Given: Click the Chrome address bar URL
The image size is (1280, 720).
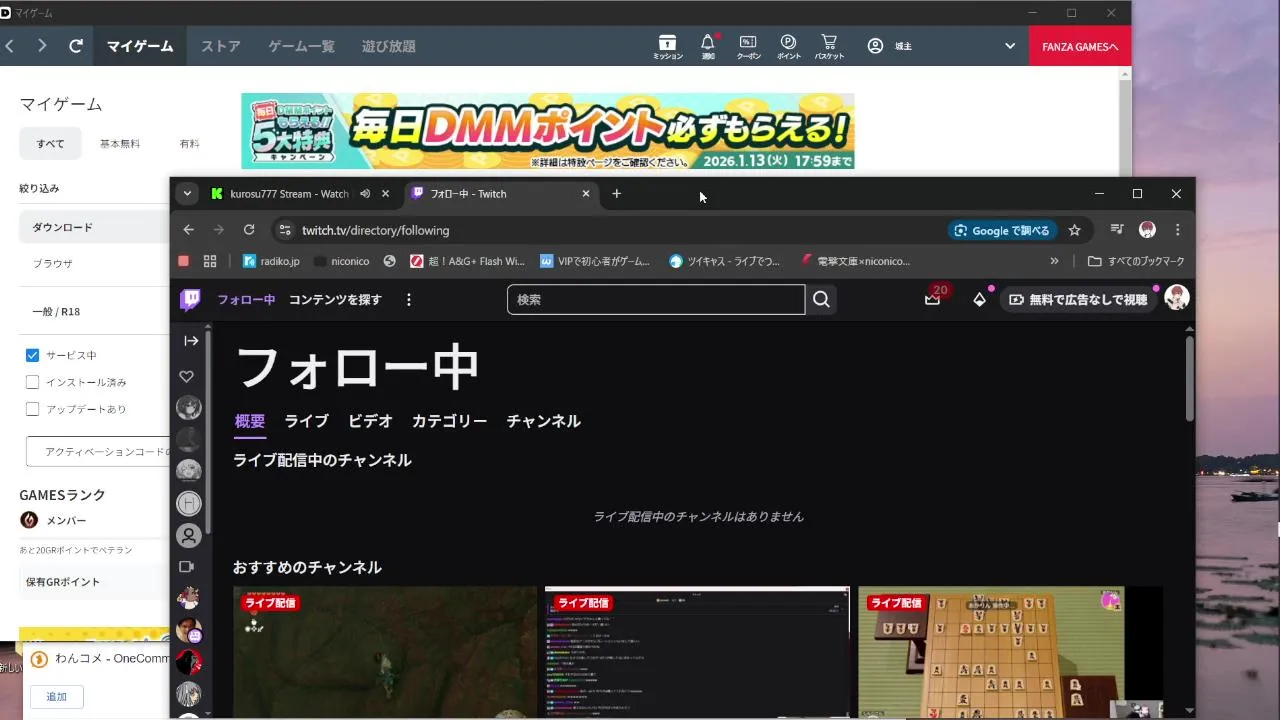Looking at the screenshot, I should click(x=376, y=230).
